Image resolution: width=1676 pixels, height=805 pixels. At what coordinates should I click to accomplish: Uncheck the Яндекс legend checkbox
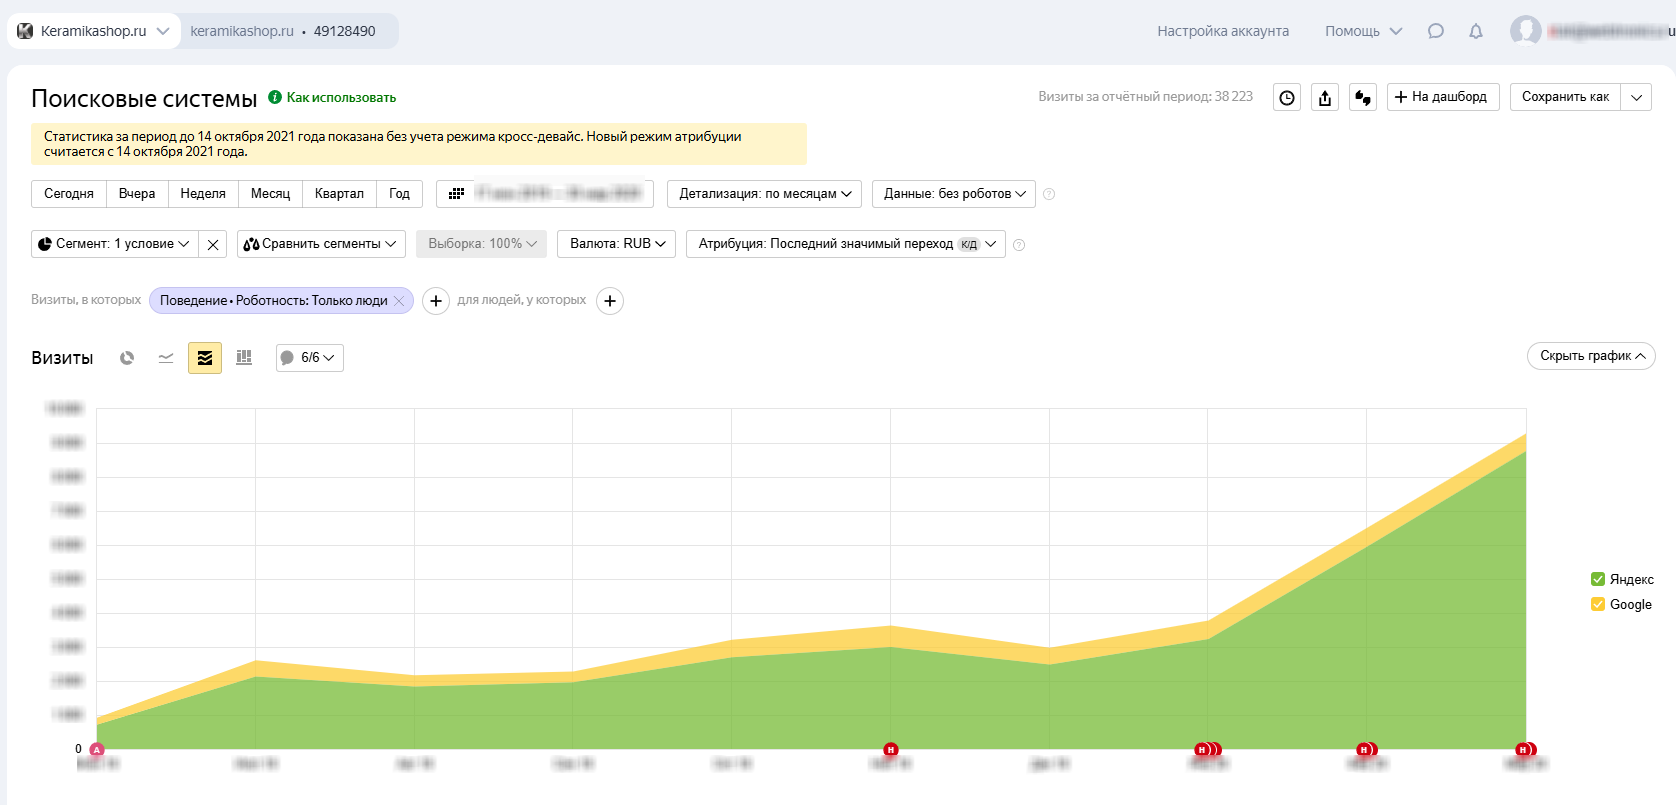(x=1598, y=579)
